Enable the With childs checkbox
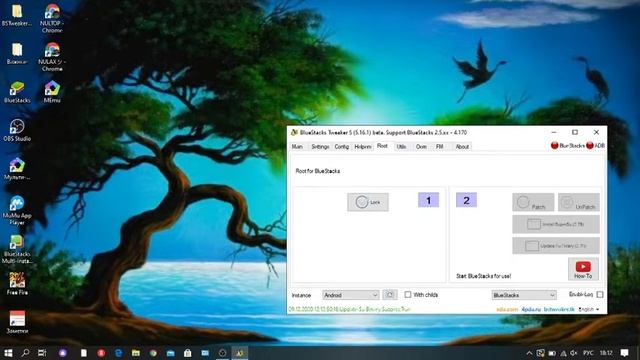This screenshot has height=360, width=640. (x=408, y=294)
